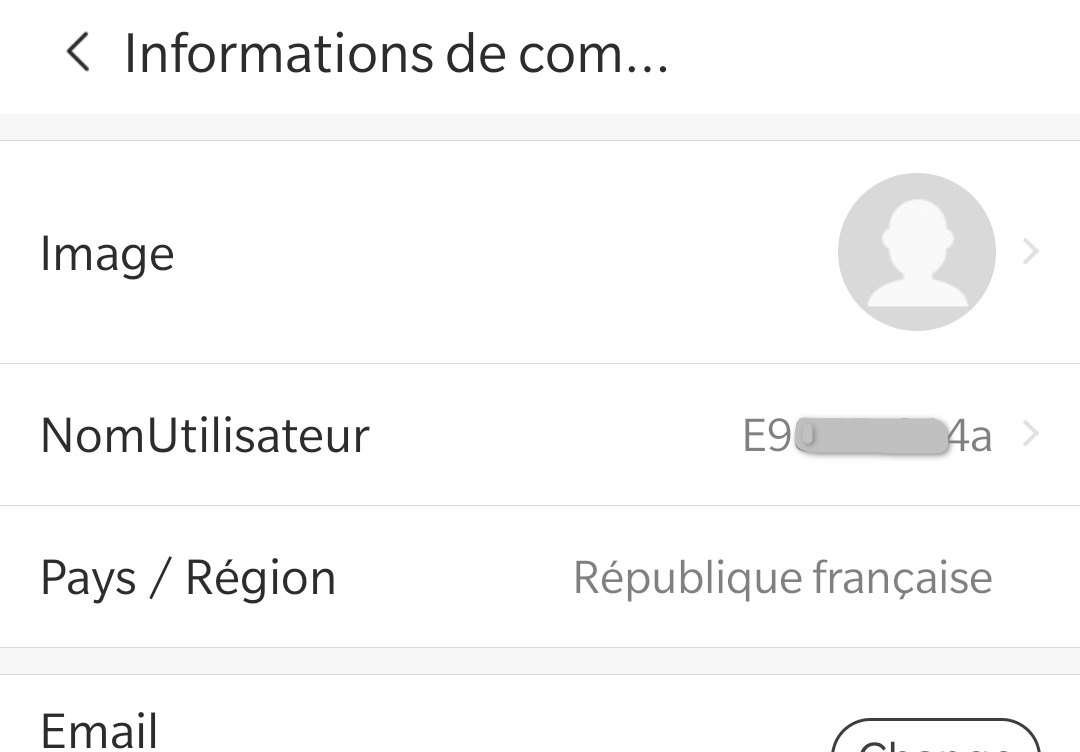Image resolution: width=1080 pixels, height=752 pixels.
Task: Tap the blurred part of the username
Action: tap(875, 437)
